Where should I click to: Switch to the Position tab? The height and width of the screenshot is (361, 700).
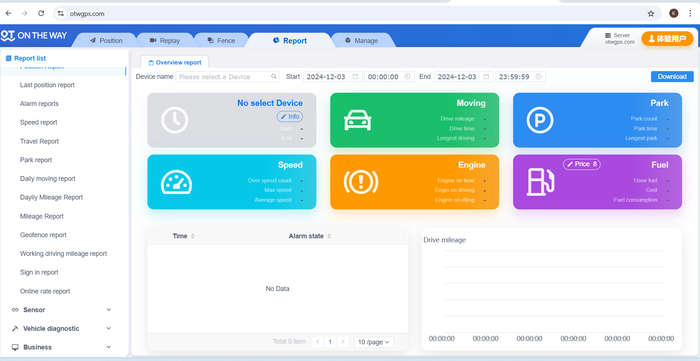click(106, 41)
